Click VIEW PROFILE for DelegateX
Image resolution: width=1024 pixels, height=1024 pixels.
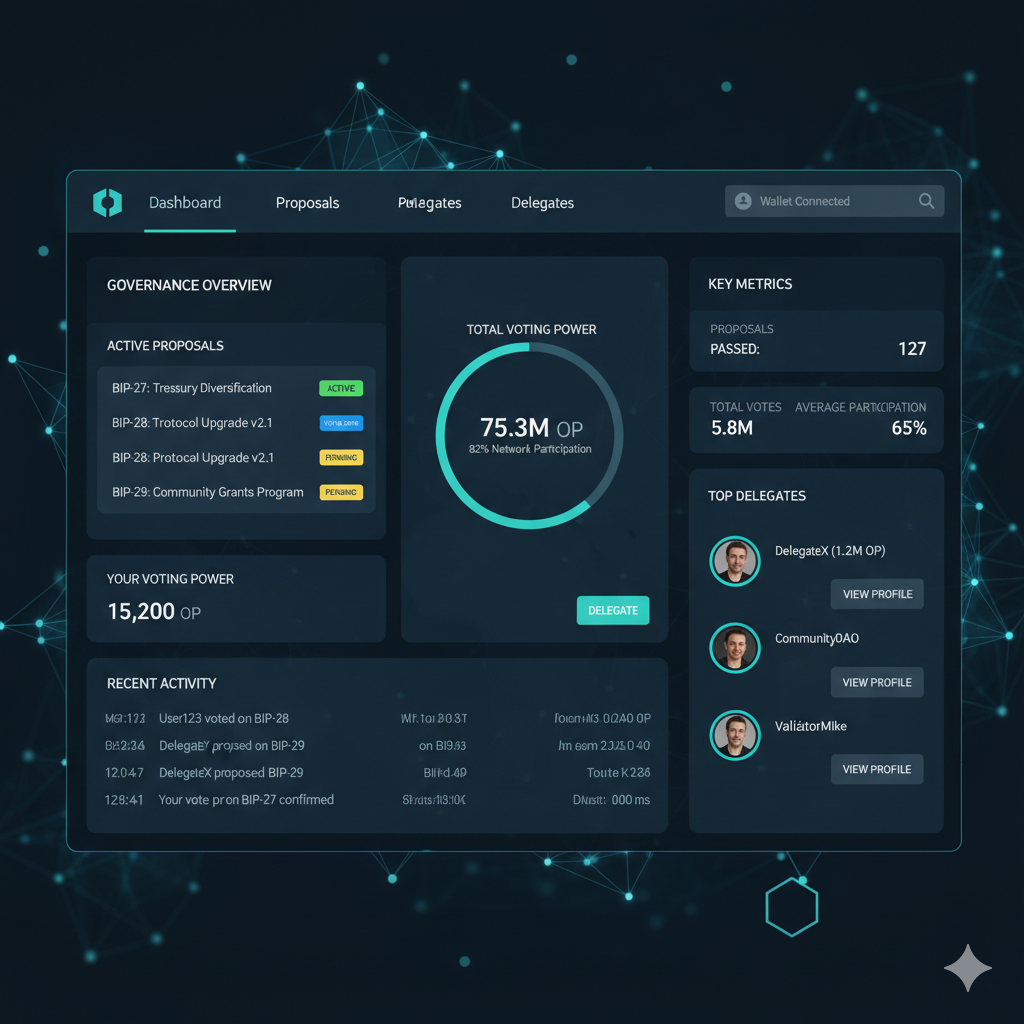[x=877, y=593]
